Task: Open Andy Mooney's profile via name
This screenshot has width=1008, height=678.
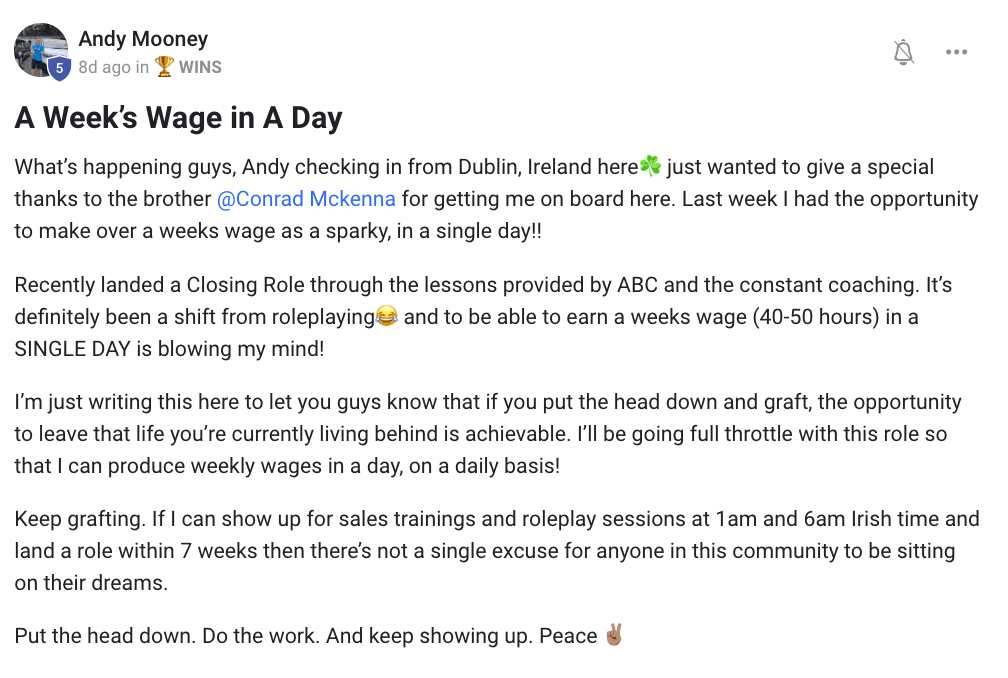Action: pos(143,39)
